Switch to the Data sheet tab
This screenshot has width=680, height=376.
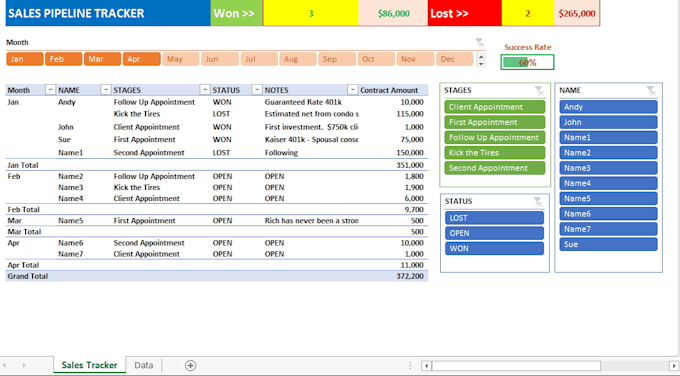tap(144, 365)
